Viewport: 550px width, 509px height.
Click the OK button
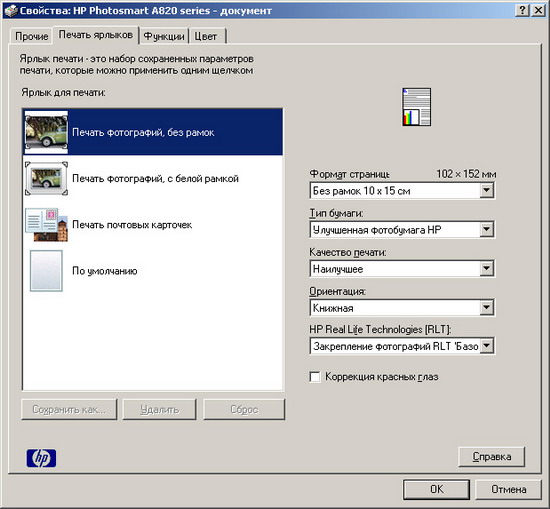tap(436, 489)
